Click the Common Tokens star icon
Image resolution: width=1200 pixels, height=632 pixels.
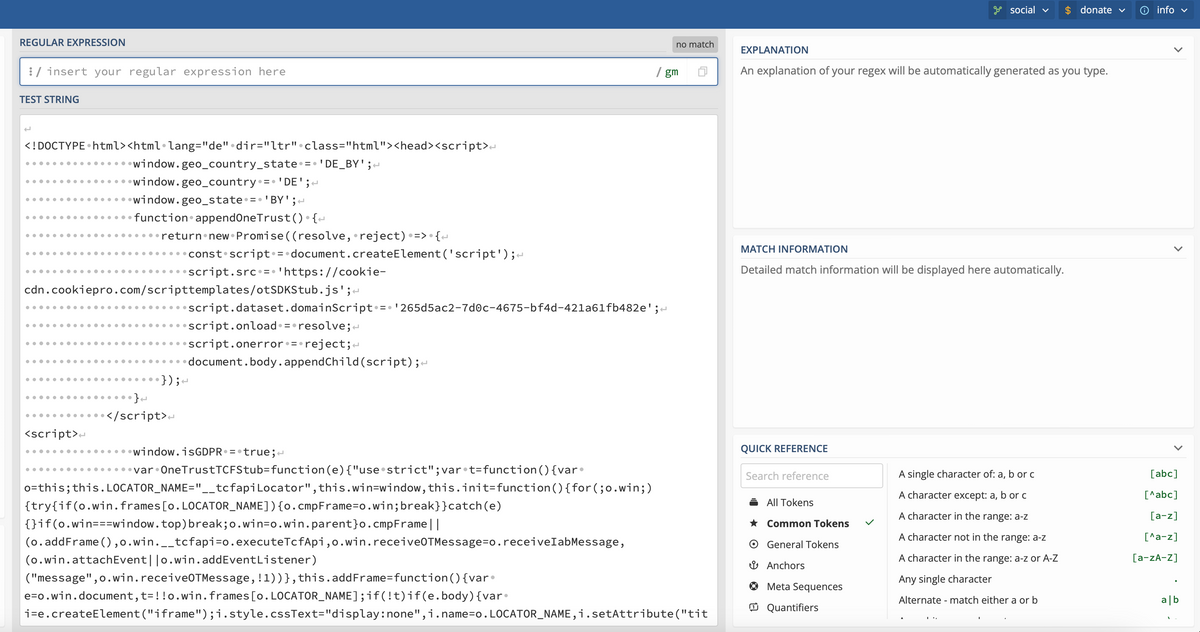pyautogui.click(x=753, y=524)
